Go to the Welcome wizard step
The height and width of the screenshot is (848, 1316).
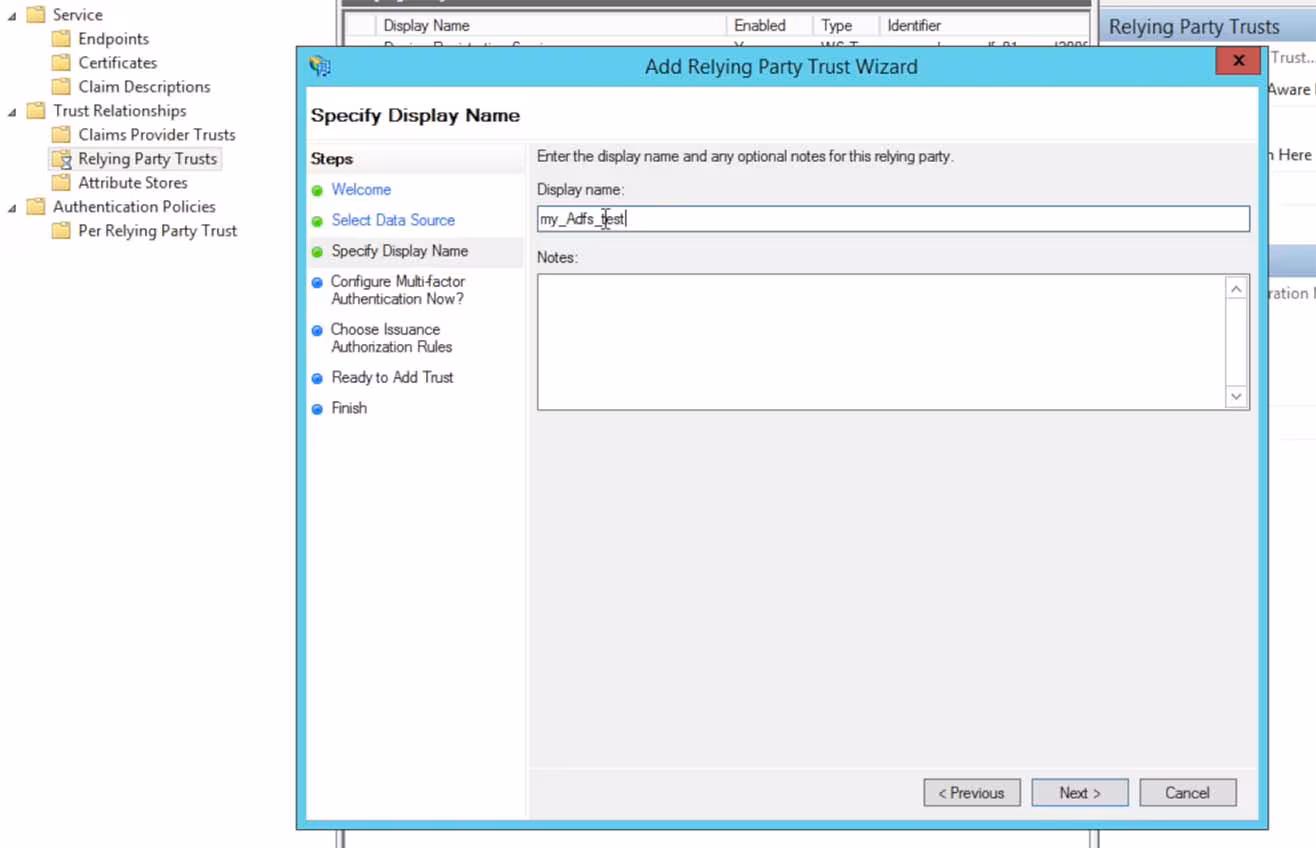click(361, 190)
